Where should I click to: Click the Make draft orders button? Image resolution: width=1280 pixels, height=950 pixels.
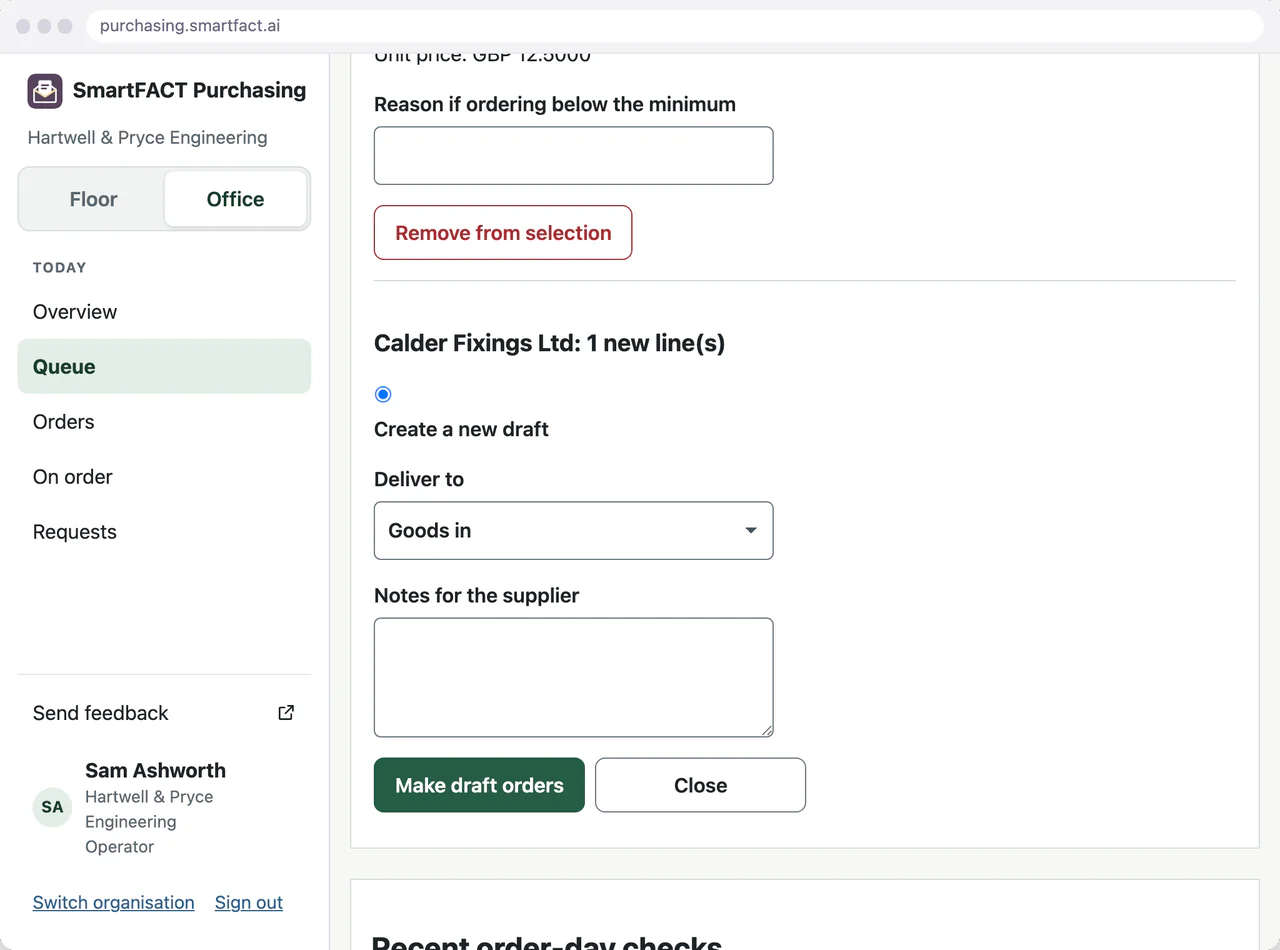tap(479, 785)
